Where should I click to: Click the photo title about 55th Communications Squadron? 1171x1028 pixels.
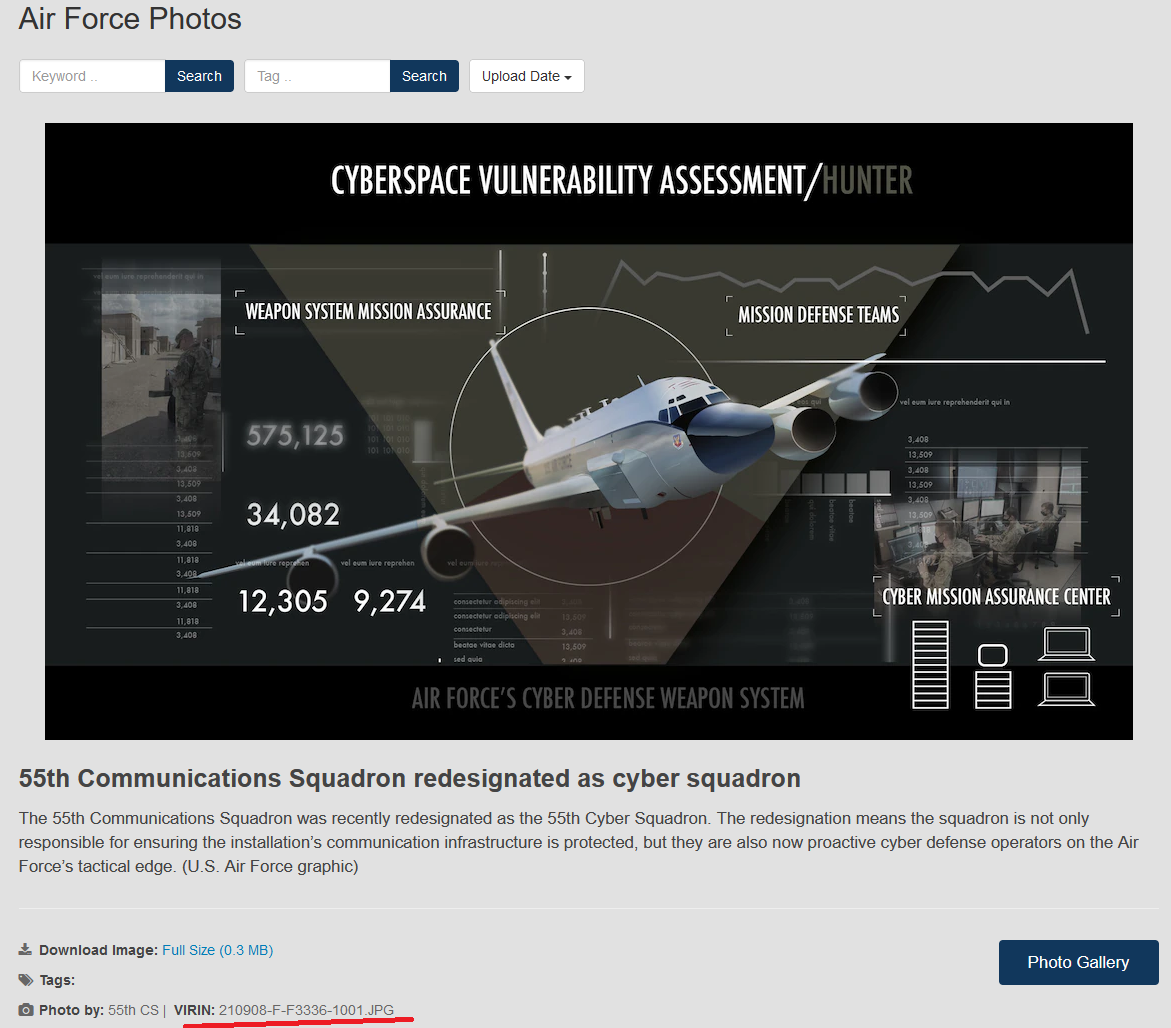(x=409, y=779)
